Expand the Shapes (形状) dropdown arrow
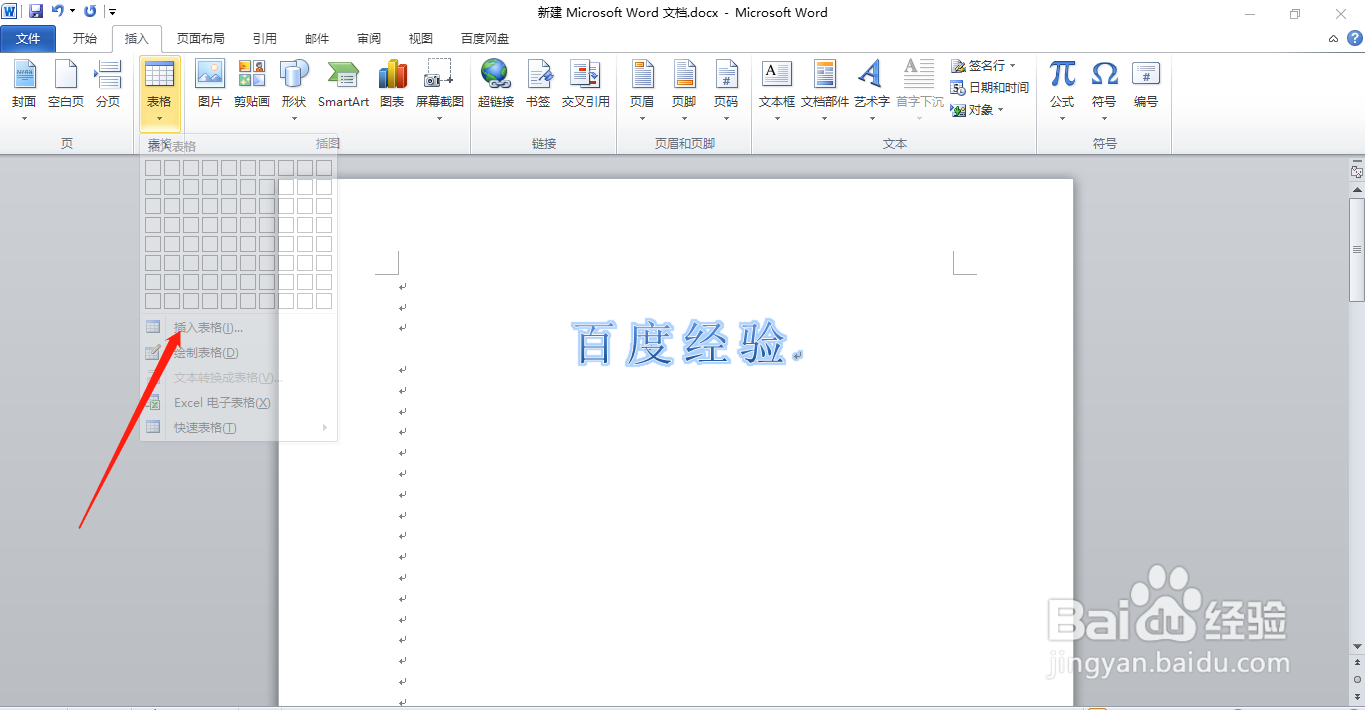This screenshot has width=1365, height=710. 294,119
